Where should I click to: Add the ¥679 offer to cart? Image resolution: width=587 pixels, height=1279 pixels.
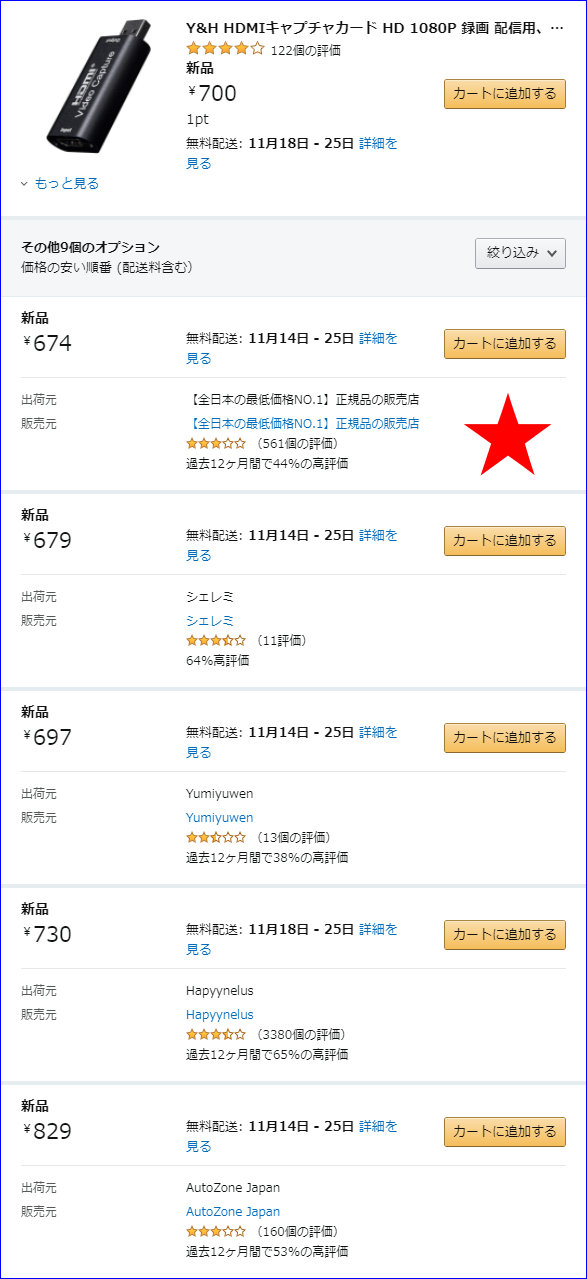pyautogui.click(x=505, y=541)
